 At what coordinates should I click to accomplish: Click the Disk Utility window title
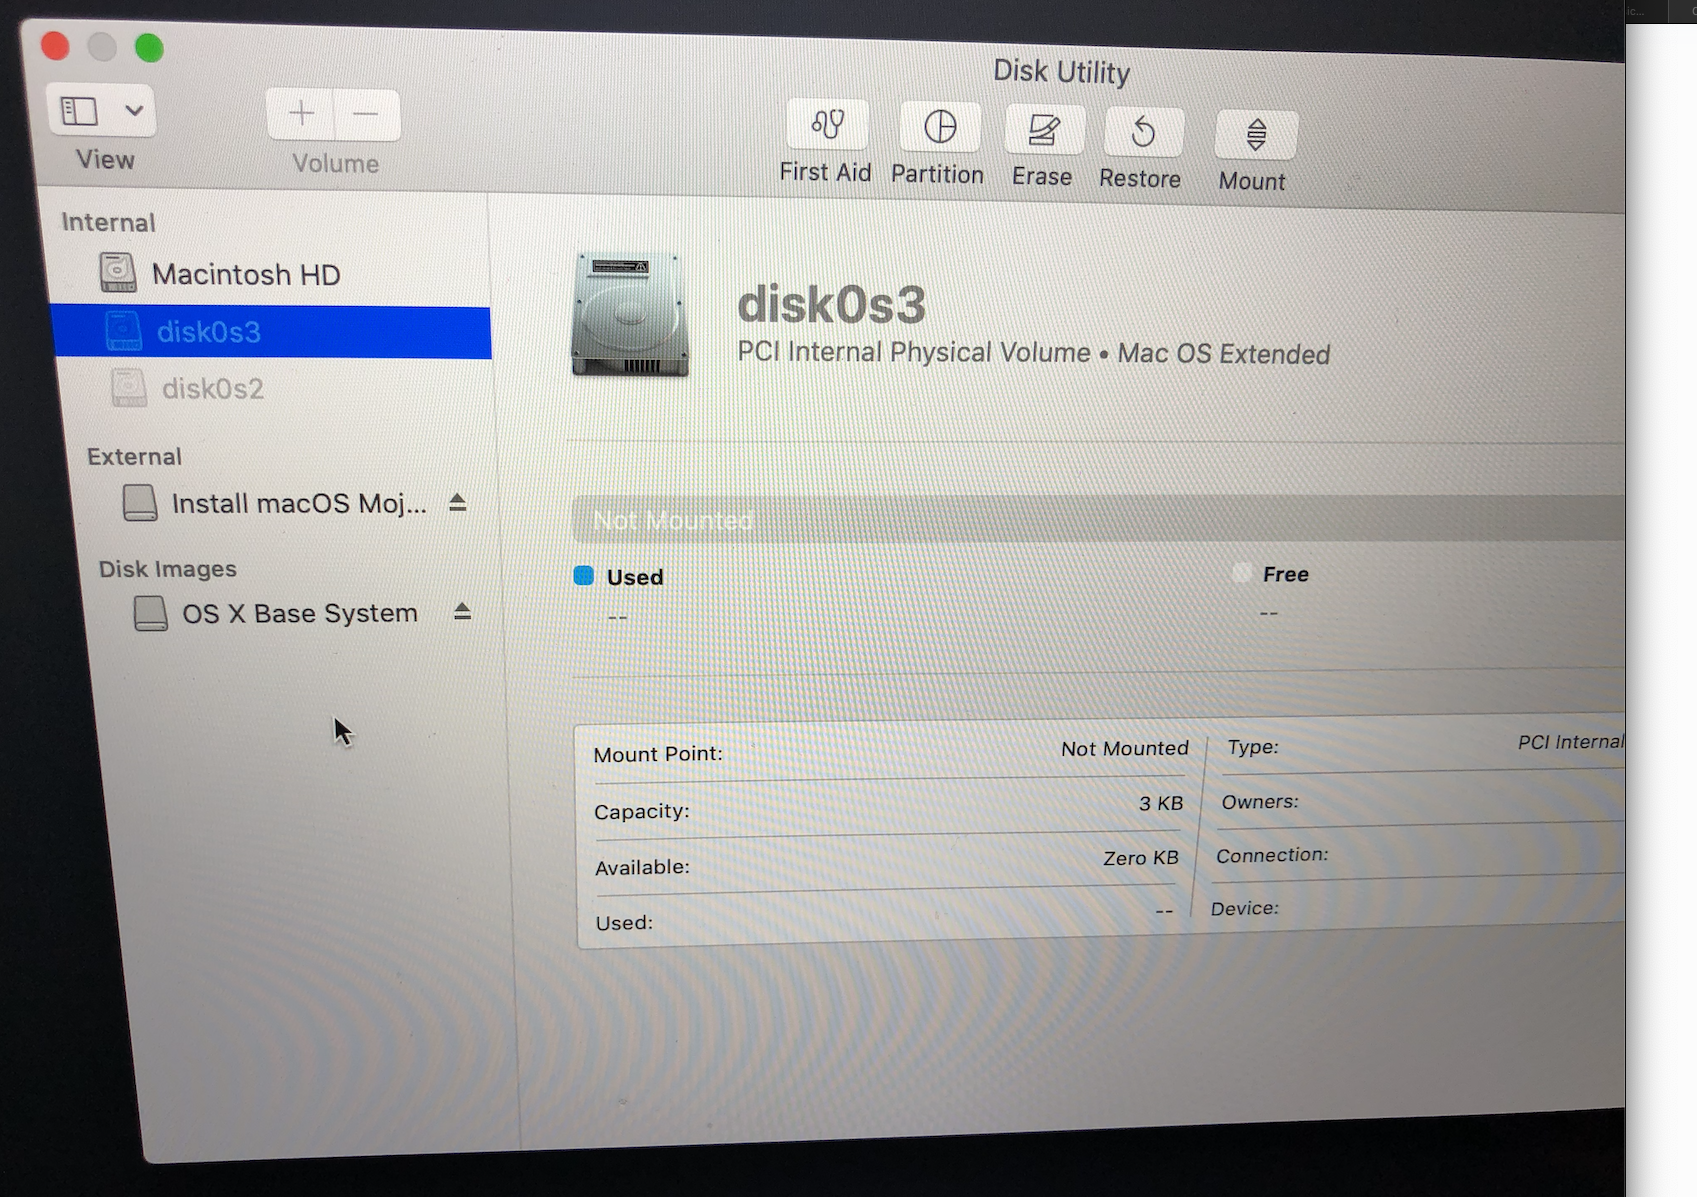coord(1061,71)
